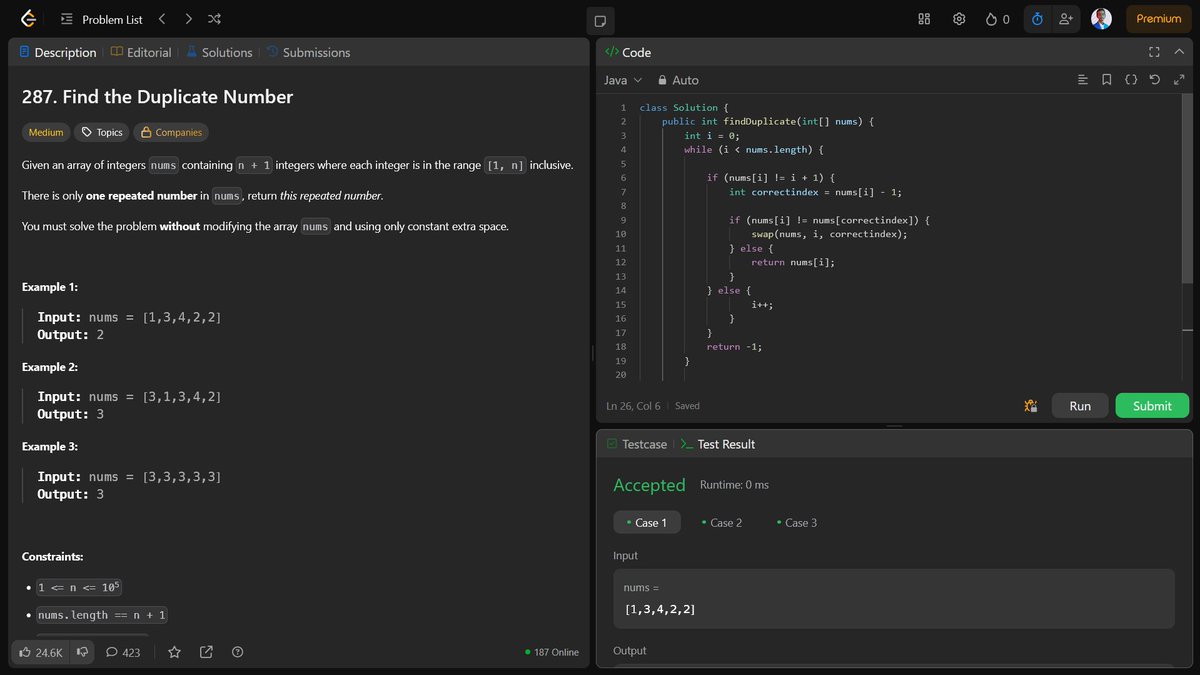Image resolution: width=1200 pixels, height=675 pixels.
Task: Click the problem title 287. Find the Duplicate Number
Action: pyautogui.click(x=157, y=97)
